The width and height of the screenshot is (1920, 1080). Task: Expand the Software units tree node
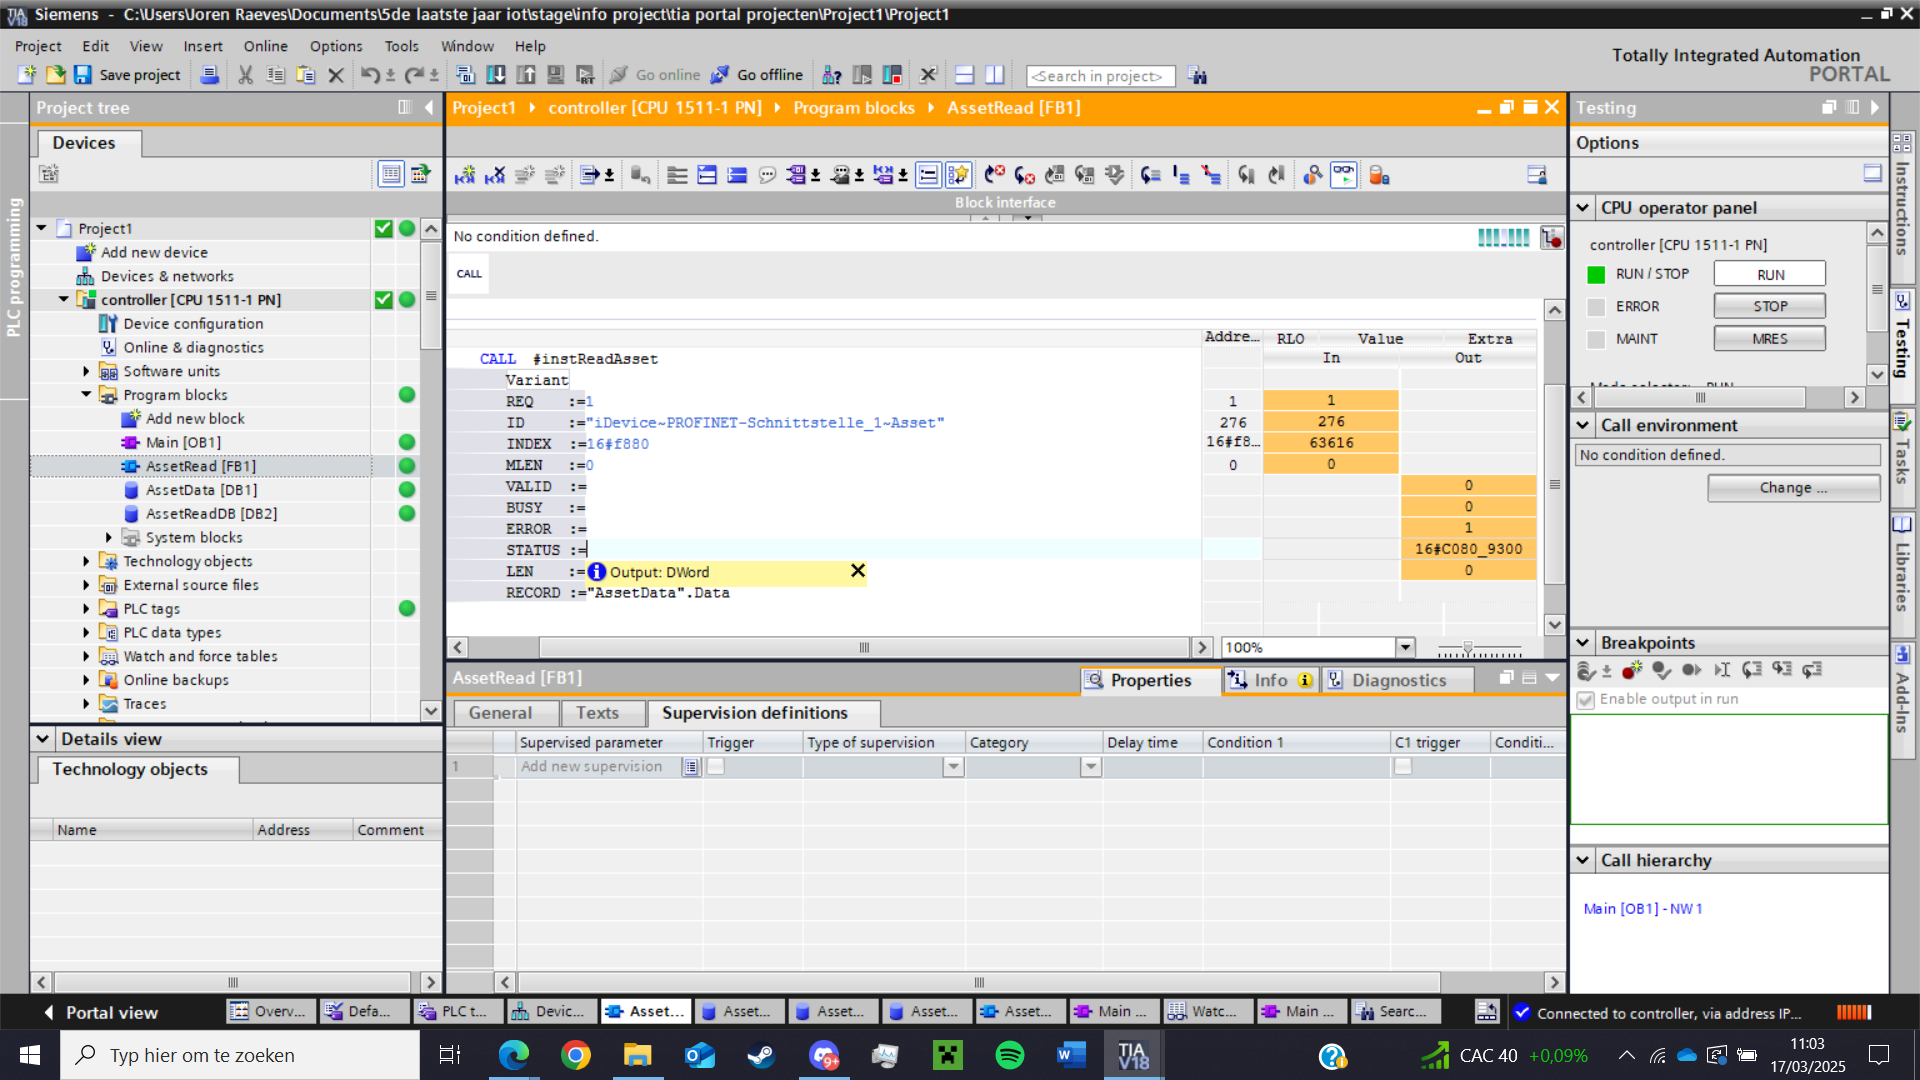pos(86,371)
